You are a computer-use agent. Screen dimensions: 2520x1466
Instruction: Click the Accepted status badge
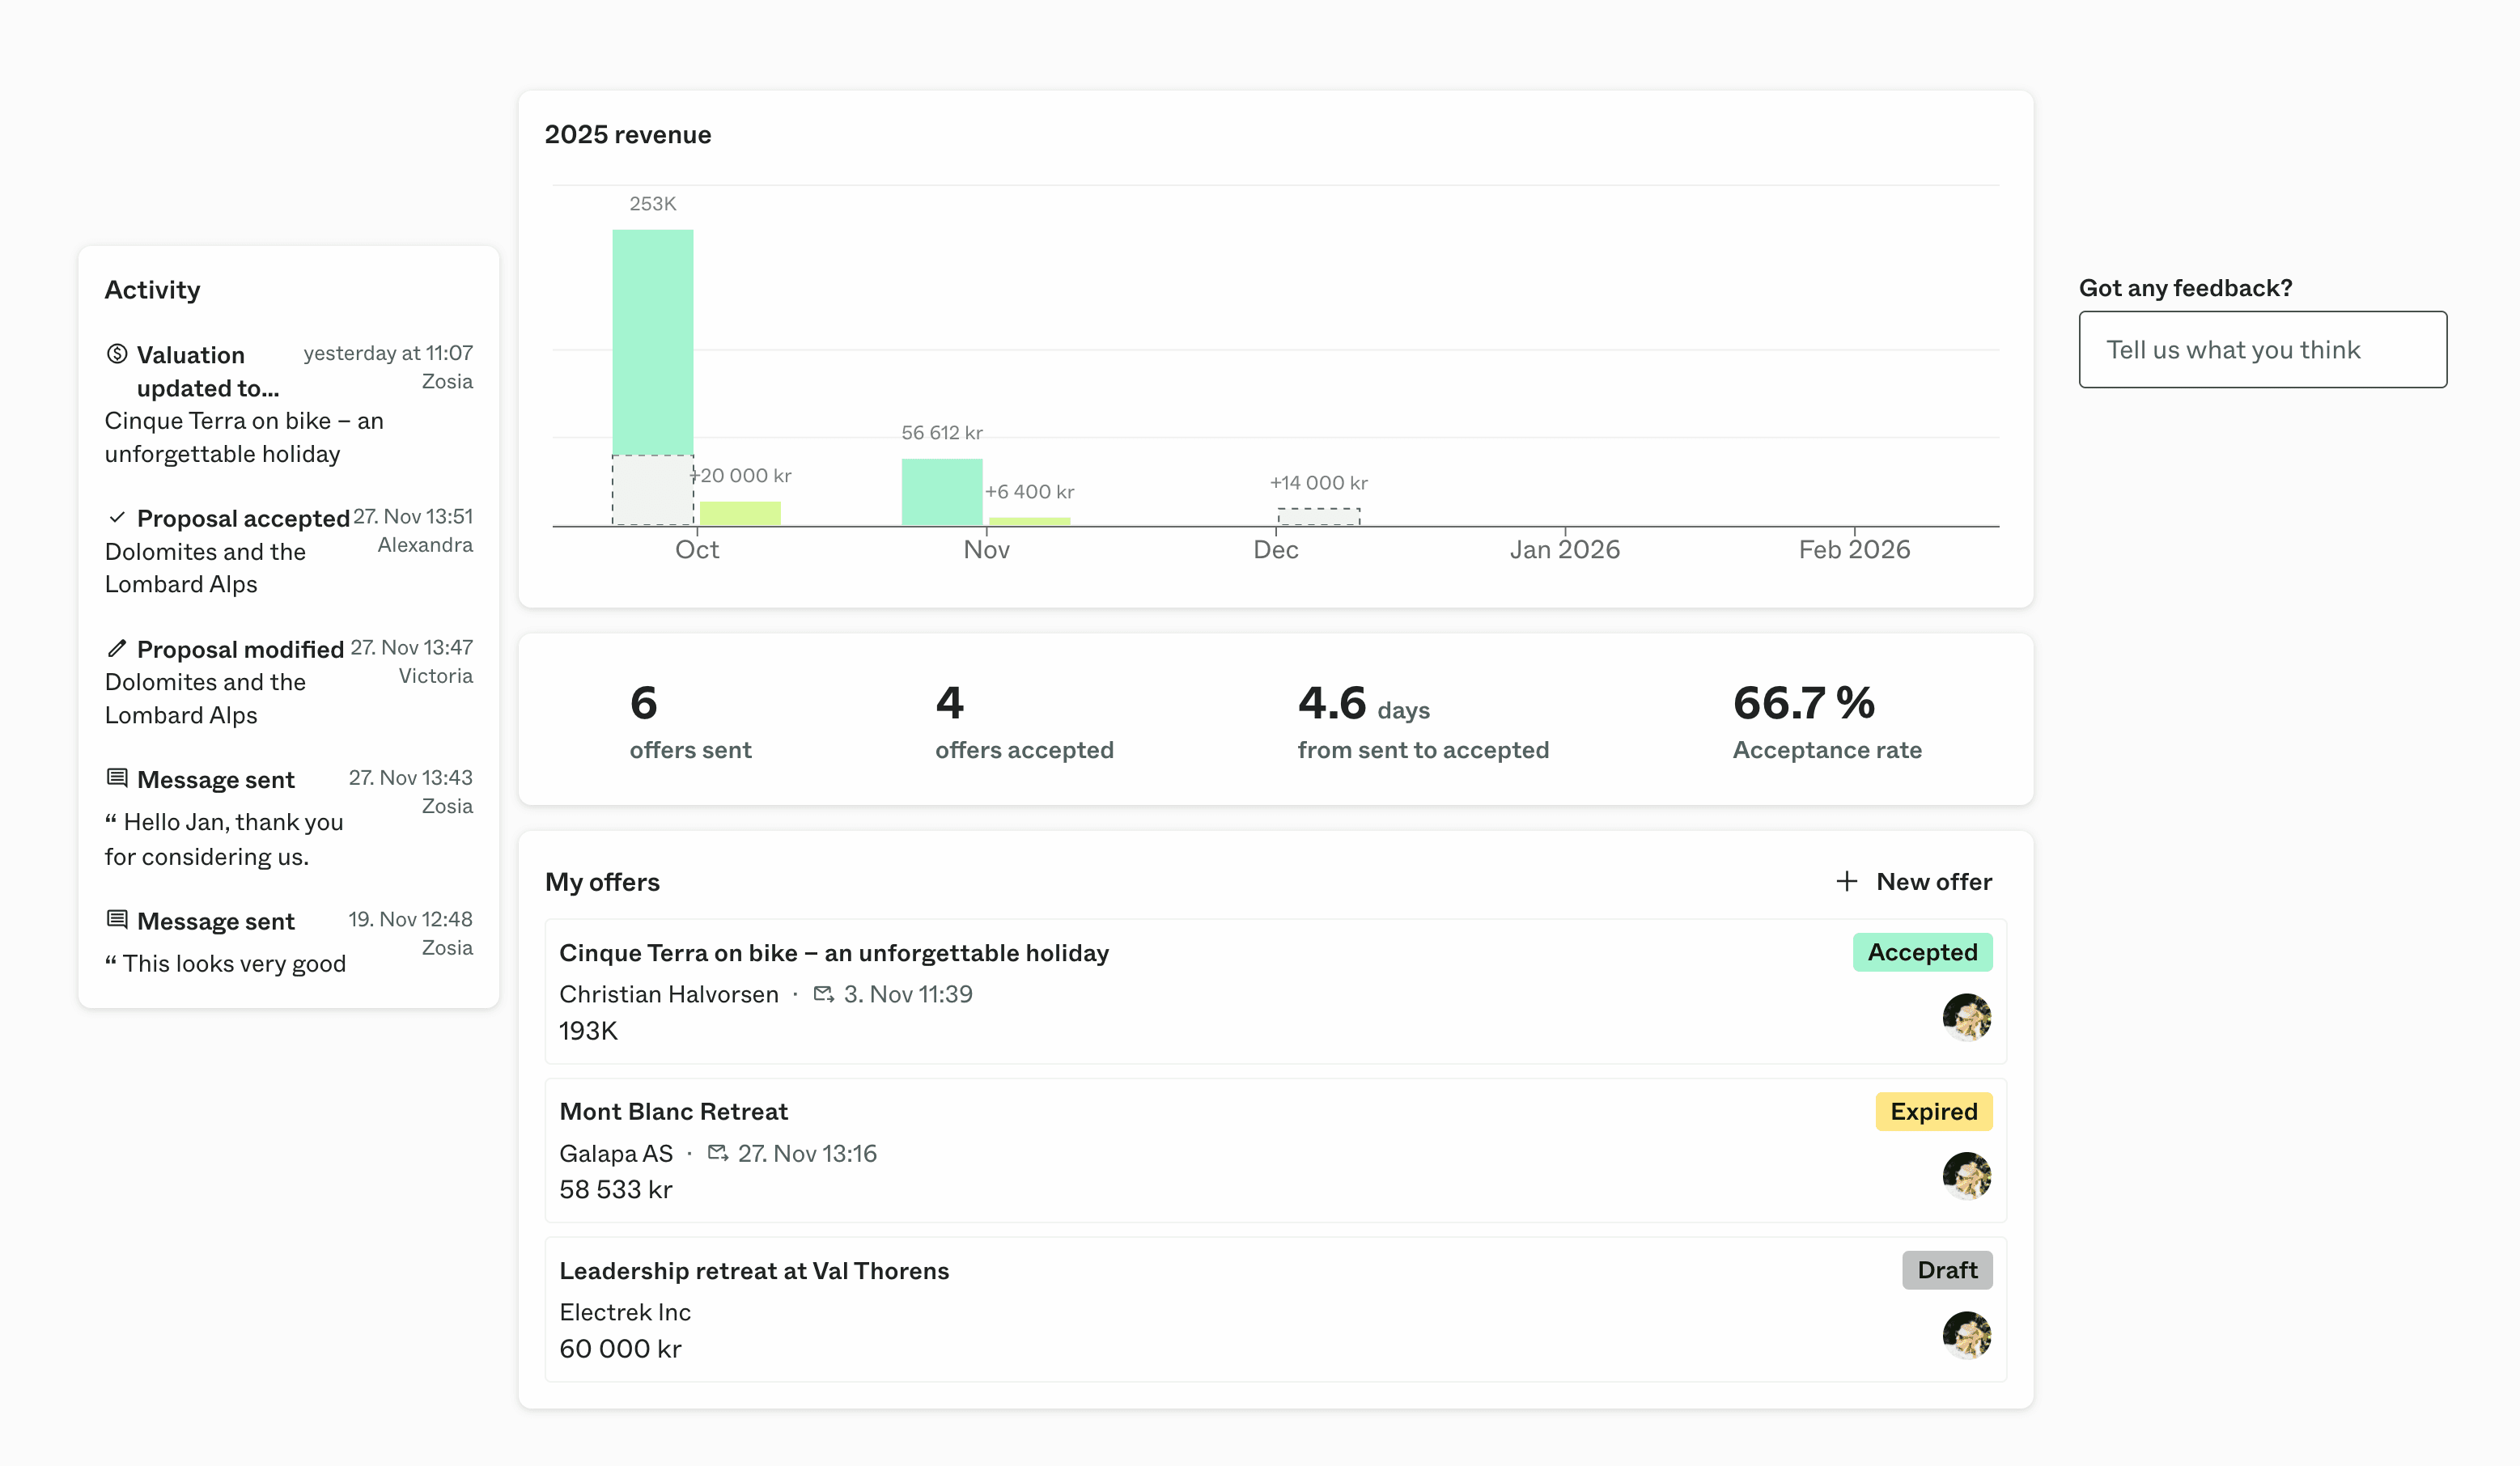(1921, 952)
